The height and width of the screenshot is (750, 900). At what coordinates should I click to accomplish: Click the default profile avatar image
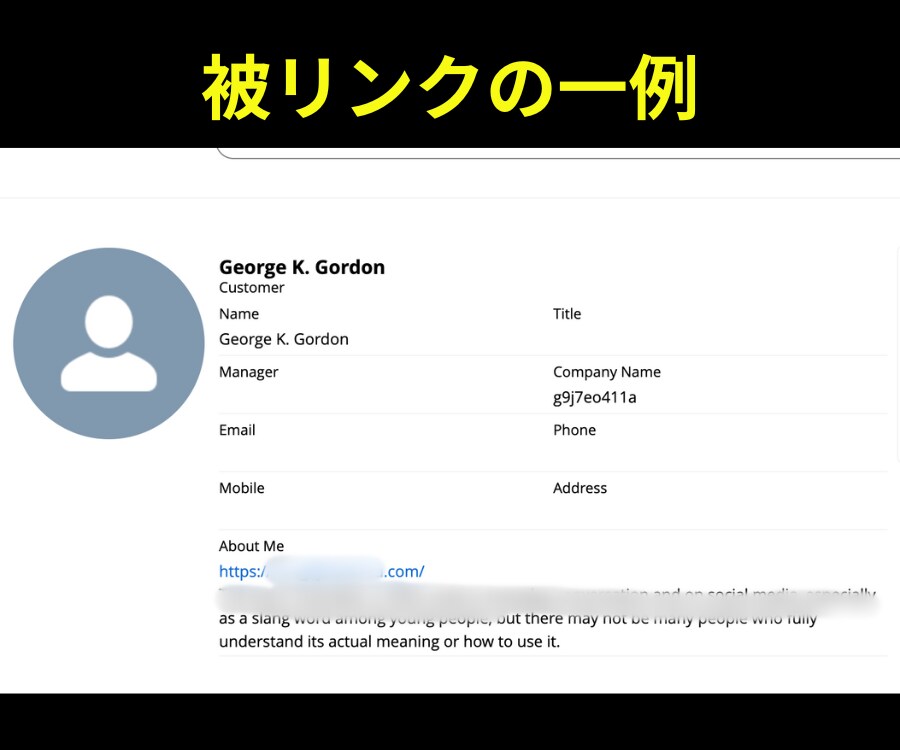tap(109, 343)
